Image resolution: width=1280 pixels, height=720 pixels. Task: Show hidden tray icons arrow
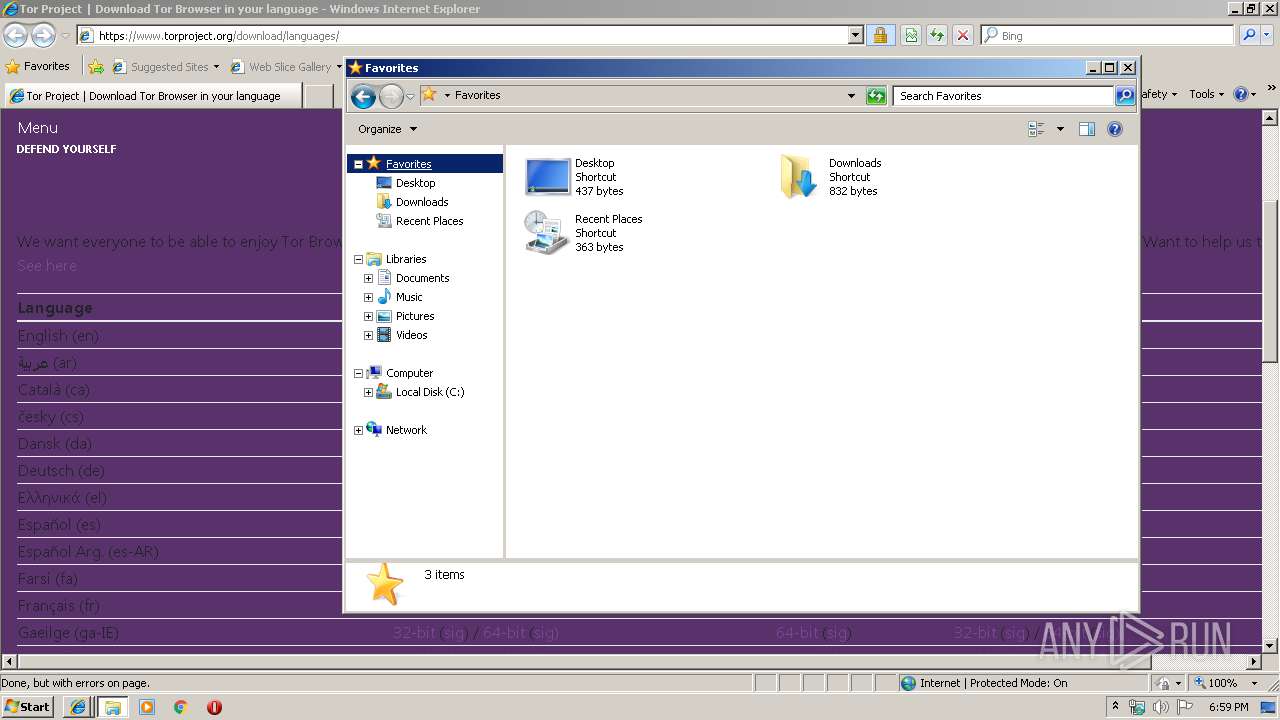click(x=1115, y=707)
